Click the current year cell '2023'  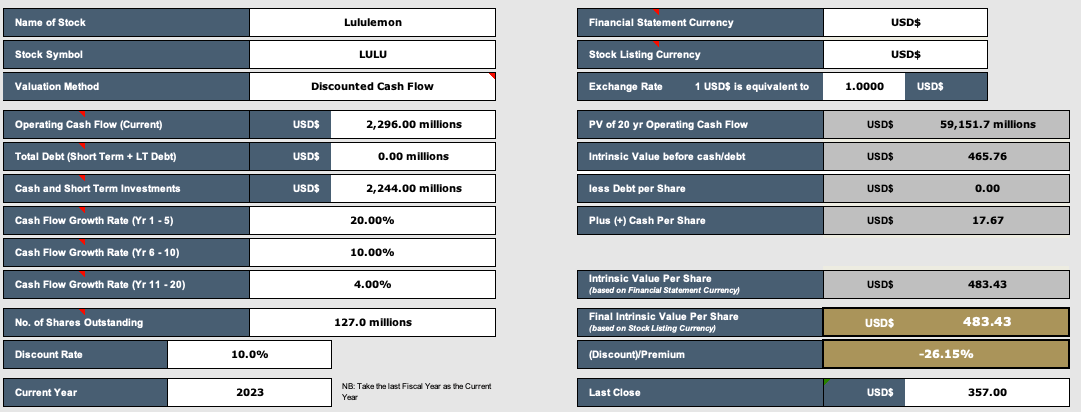pyautogui.click(x=250, y=393)
